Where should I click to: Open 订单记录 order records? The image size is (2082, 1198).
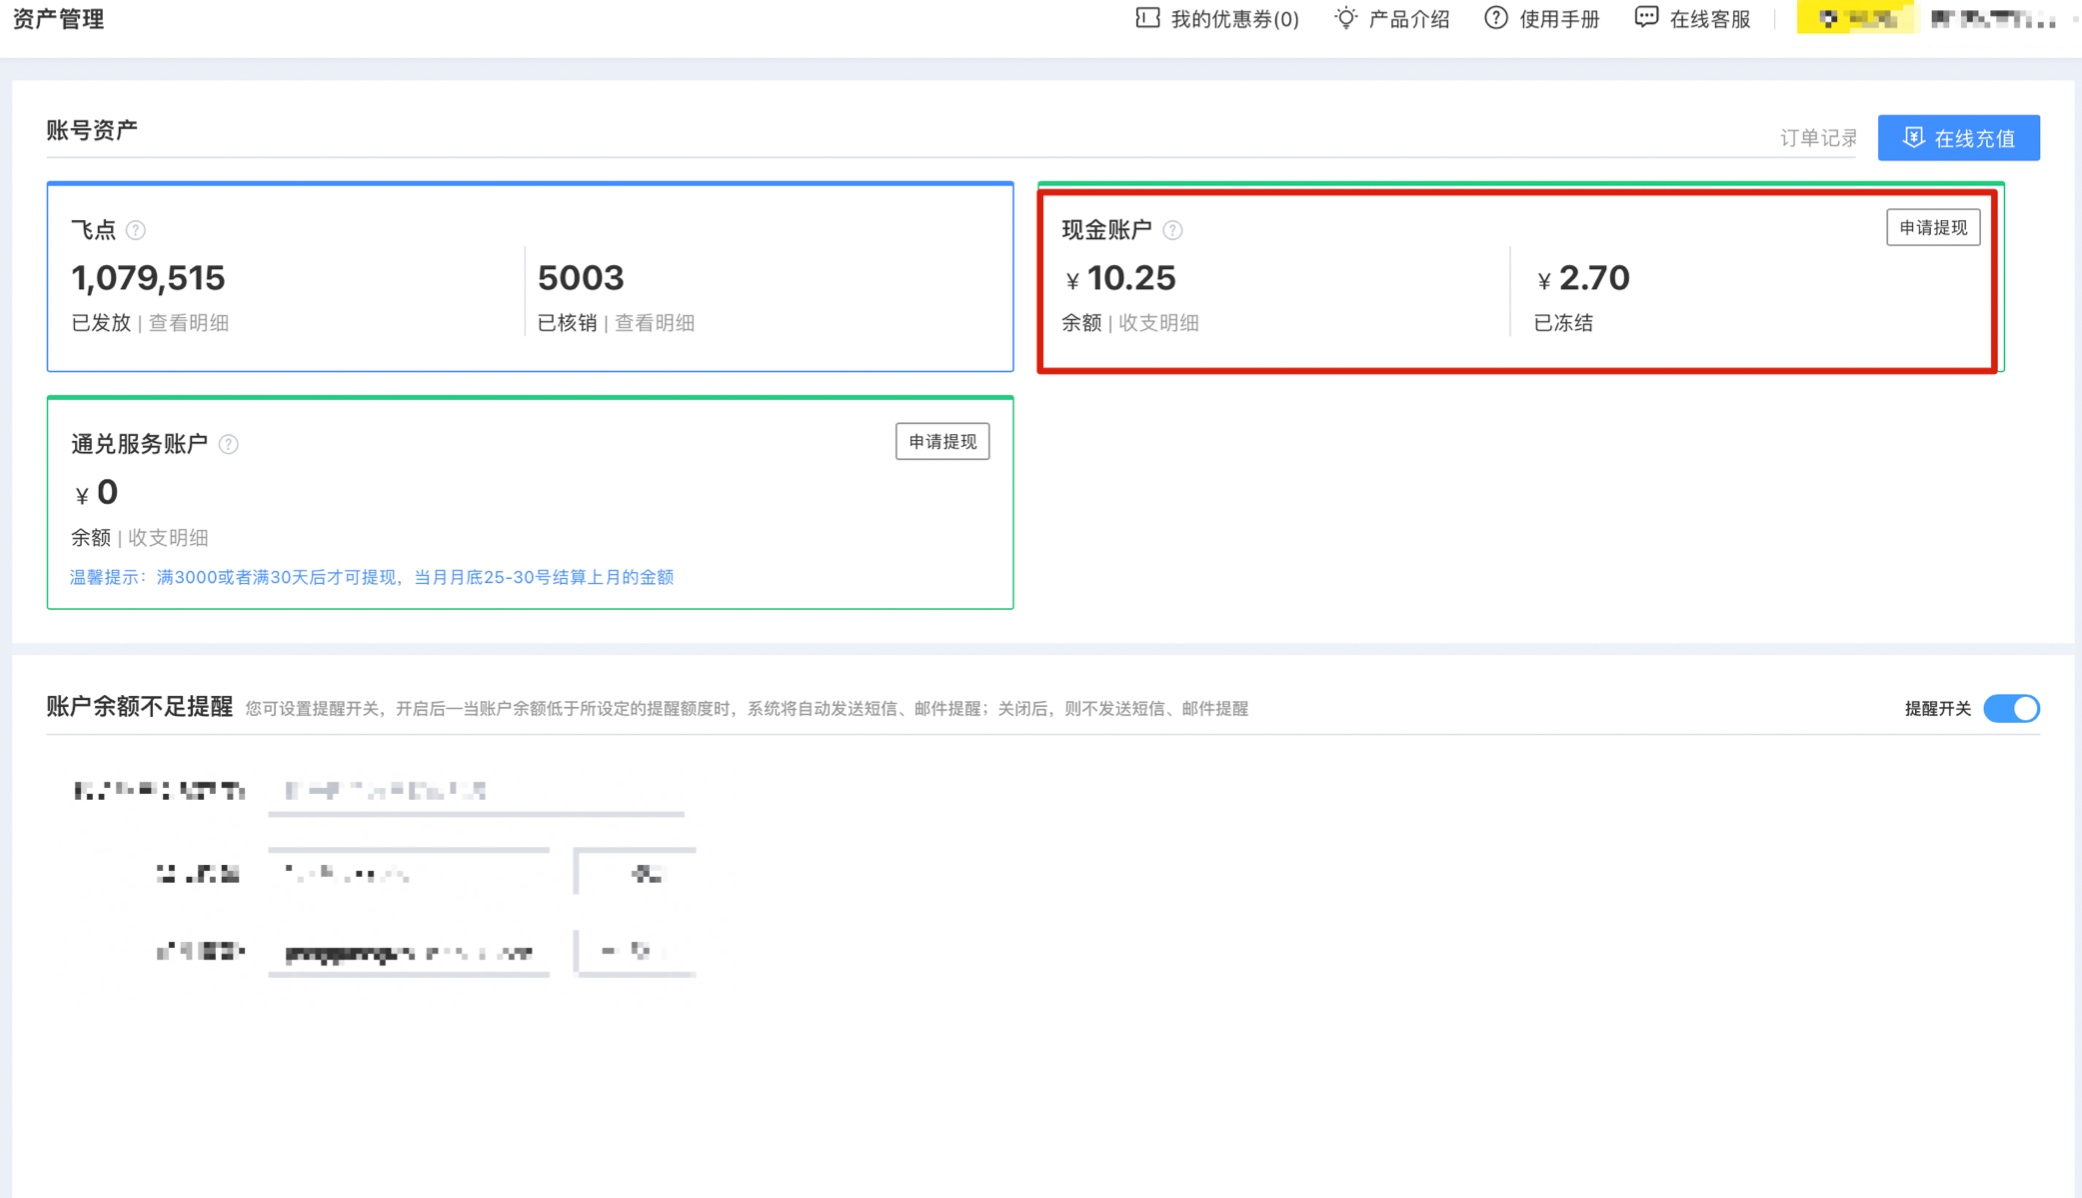(1818, 138)
